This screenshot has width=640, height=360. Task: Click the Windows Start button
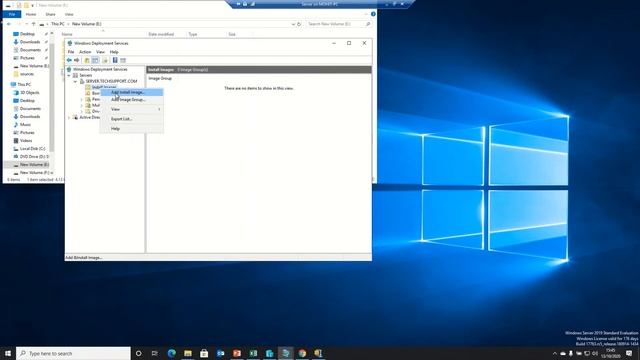pyautogui.click(x=8, y=353)
